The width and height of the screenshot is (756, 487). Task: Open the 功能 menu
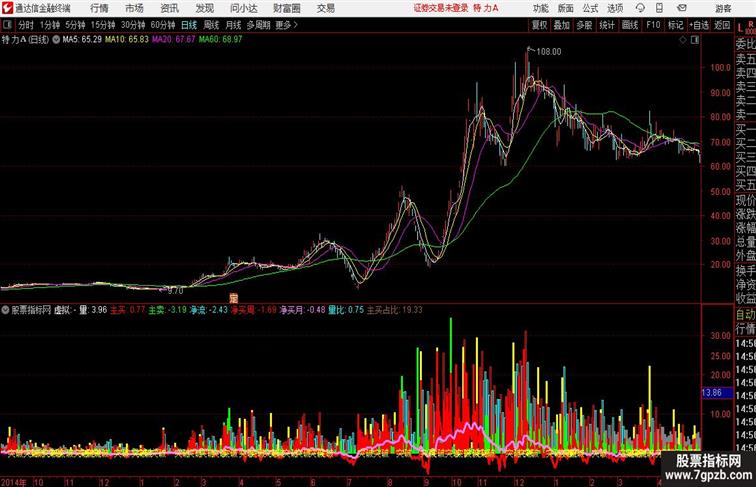click(541, 8)
